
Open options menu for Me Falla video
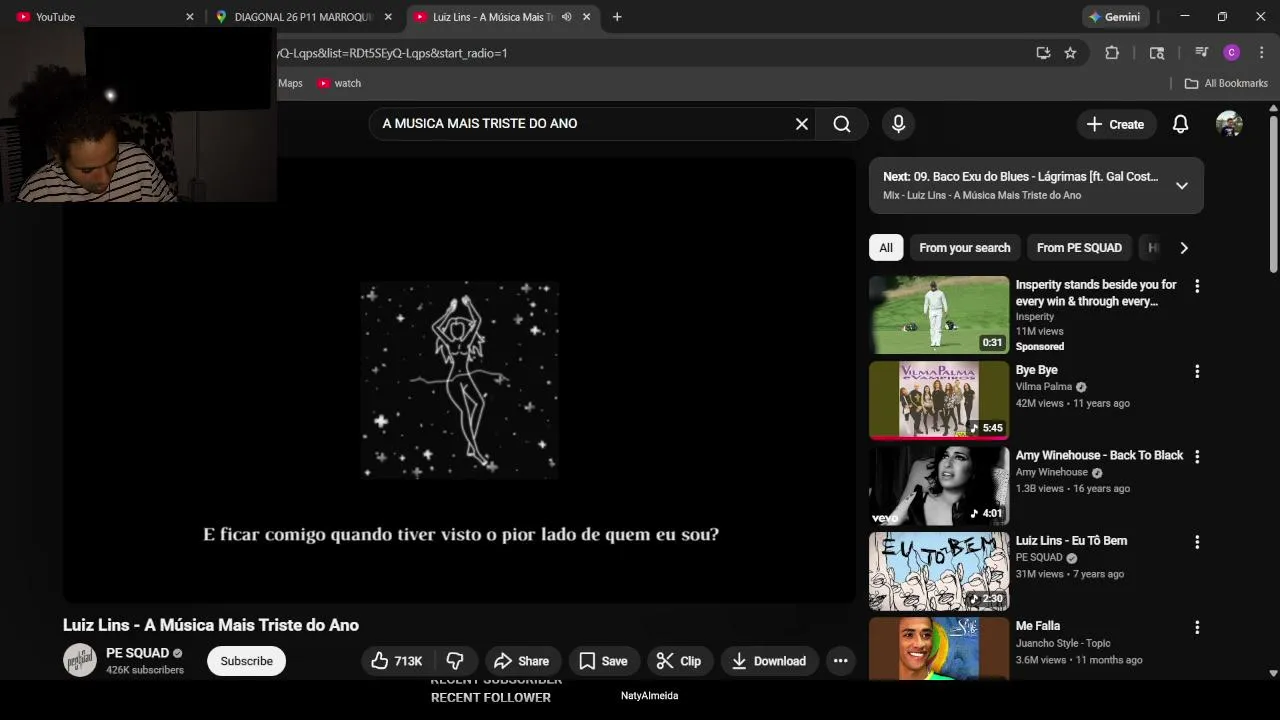tap(1197, 627)
